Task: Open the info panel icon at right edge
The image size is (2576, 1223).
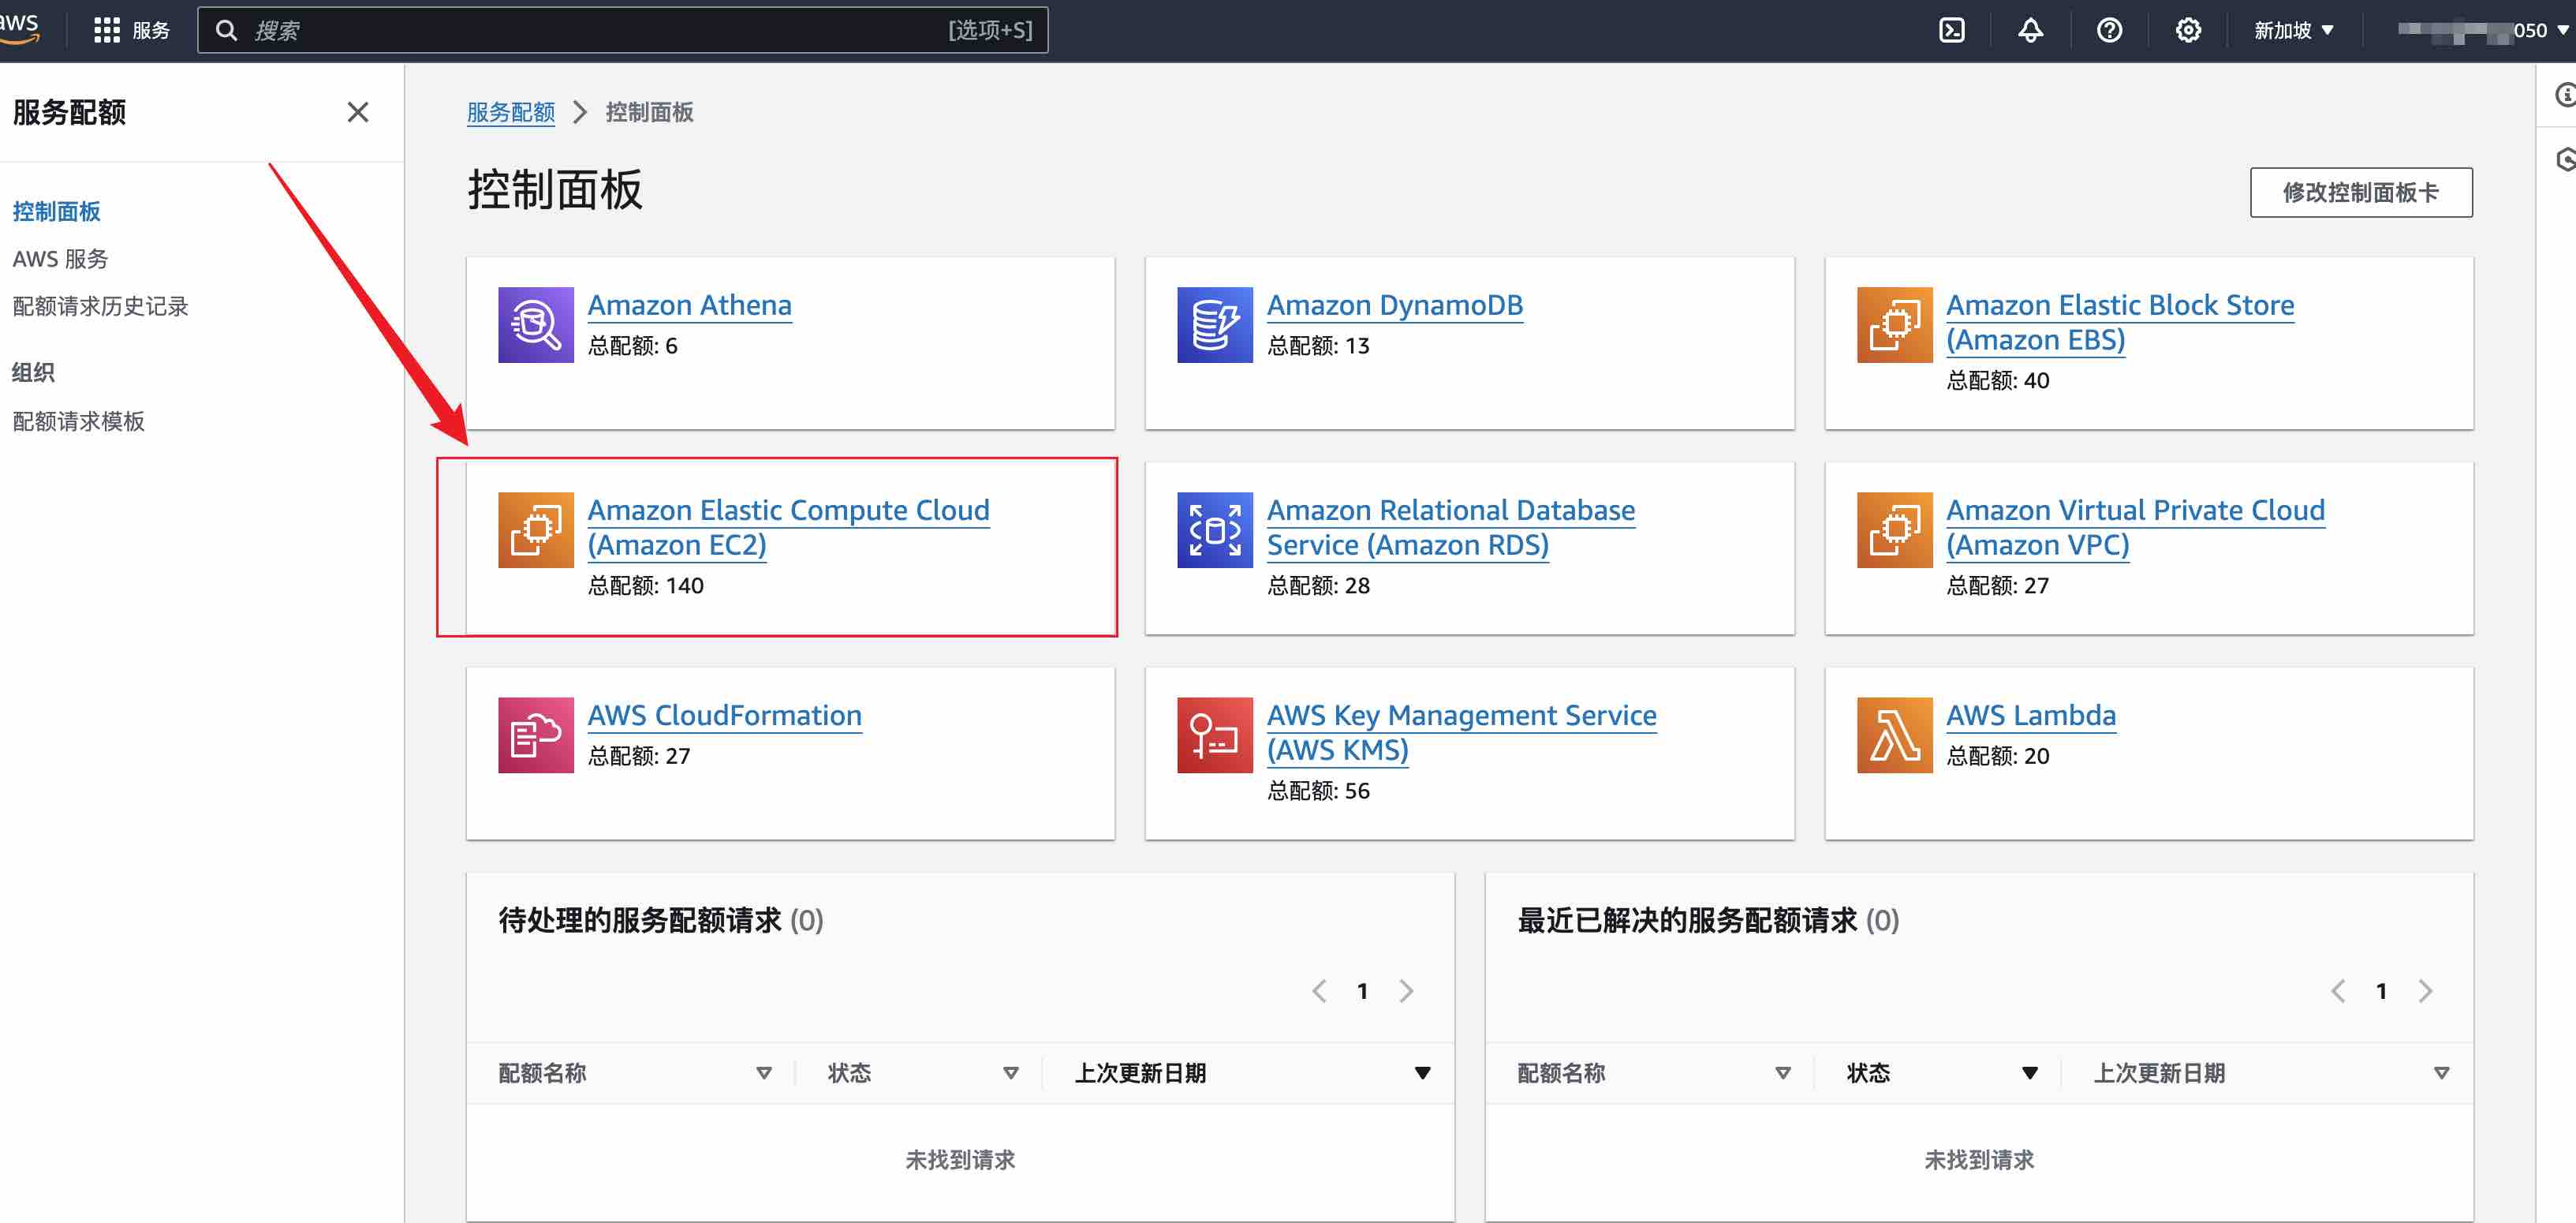Action: click(x=2565, y=95)
